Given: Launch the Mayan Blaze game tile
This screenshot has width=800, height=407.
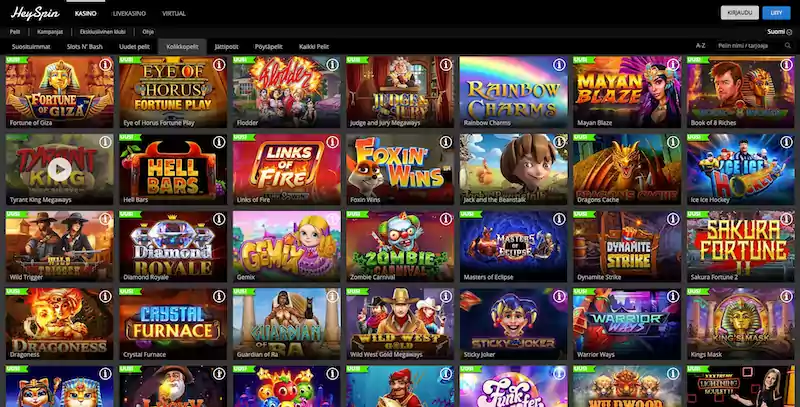Looking at the screenshot, I should coord(627,92).
